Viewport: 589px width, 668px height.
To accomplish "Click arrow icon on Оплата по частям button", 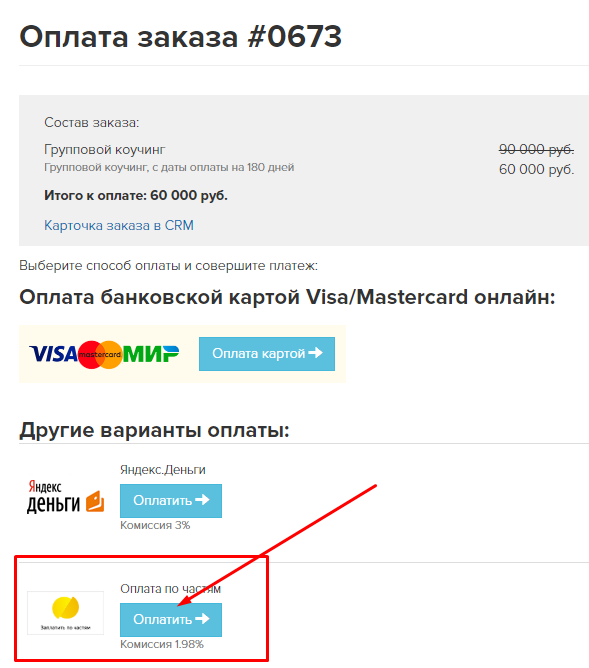I will 202,618.
